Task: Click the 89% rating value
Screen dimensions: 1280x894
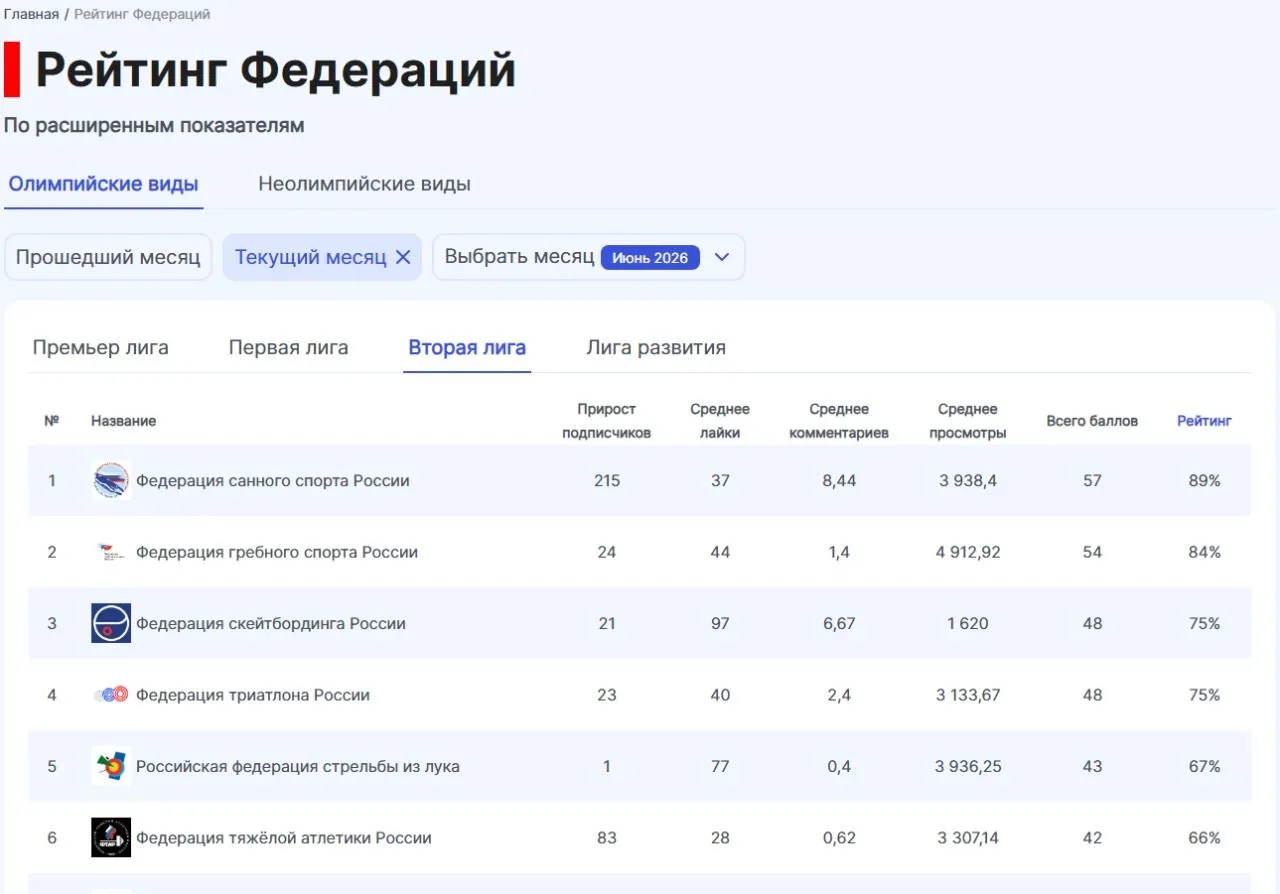Action: tap(1204, 481)
